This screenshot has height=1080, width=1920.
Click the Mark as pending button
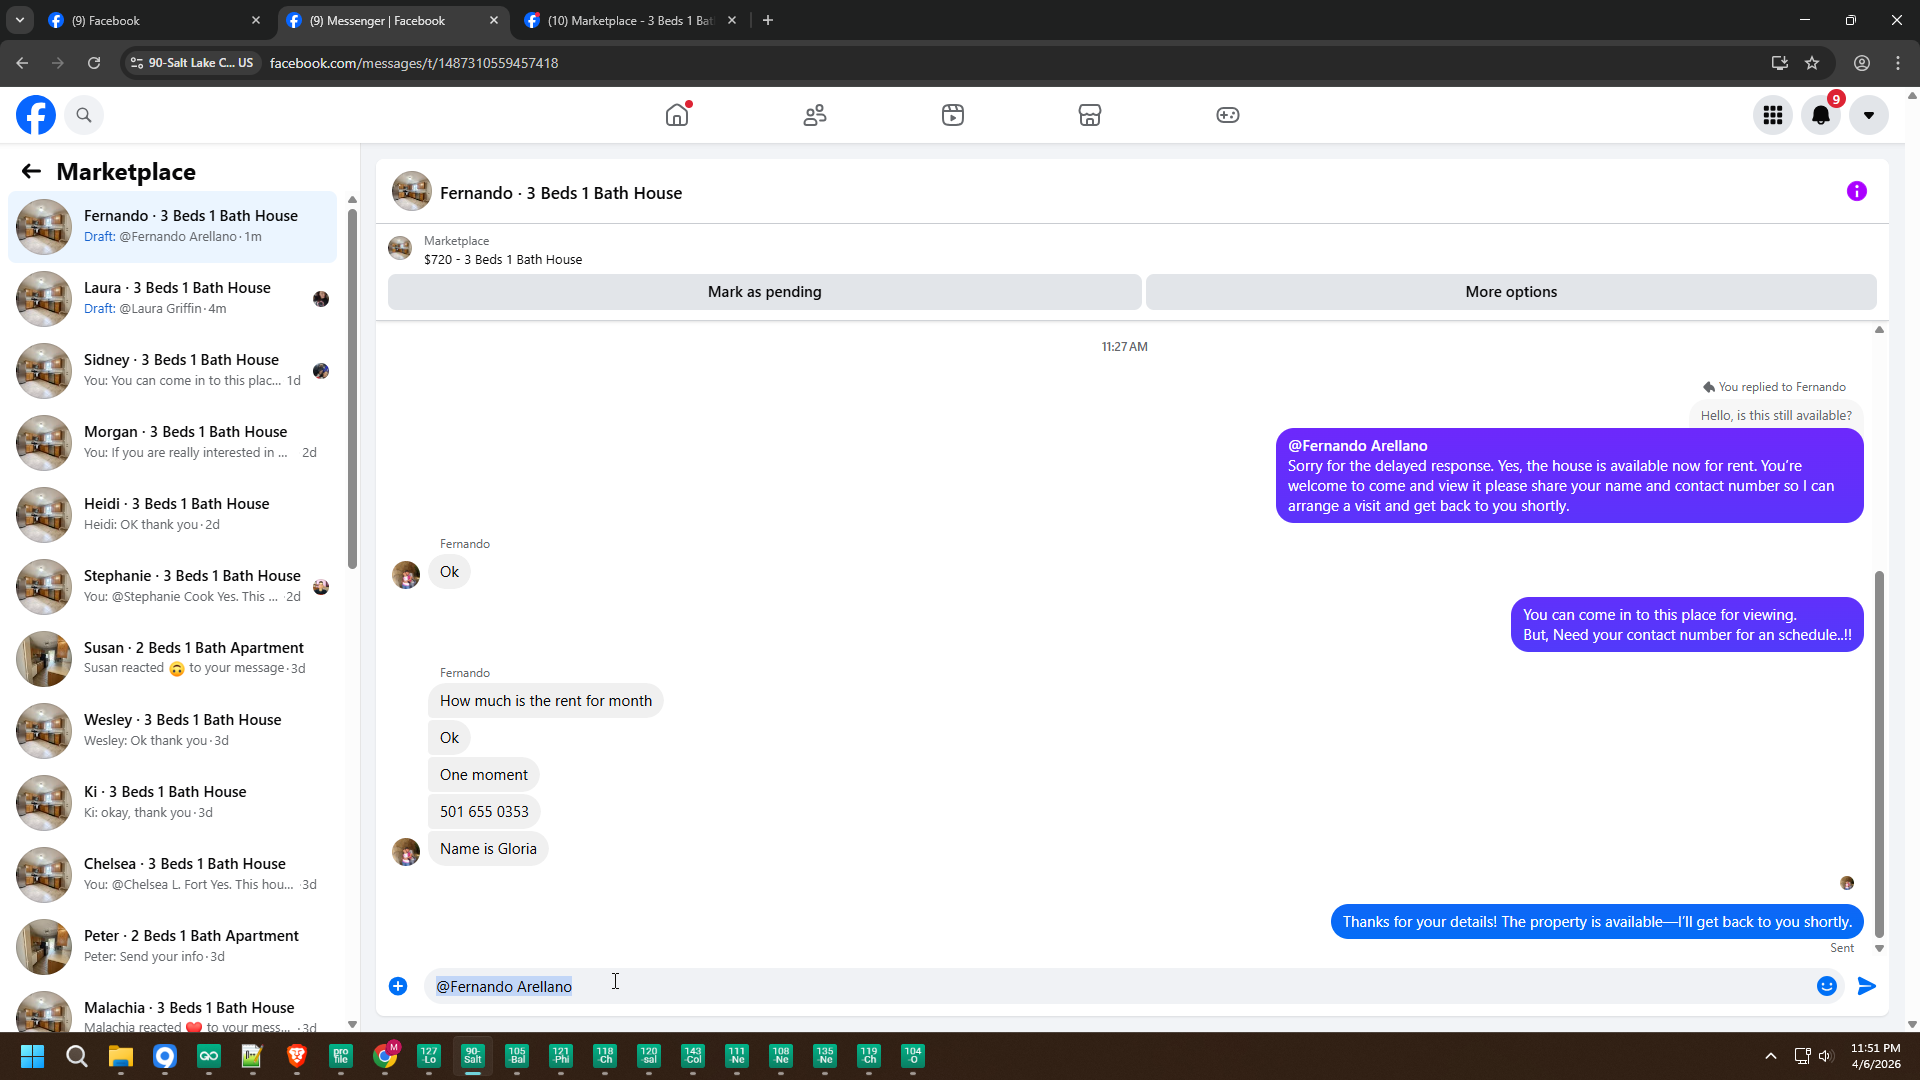coord(765,292)
